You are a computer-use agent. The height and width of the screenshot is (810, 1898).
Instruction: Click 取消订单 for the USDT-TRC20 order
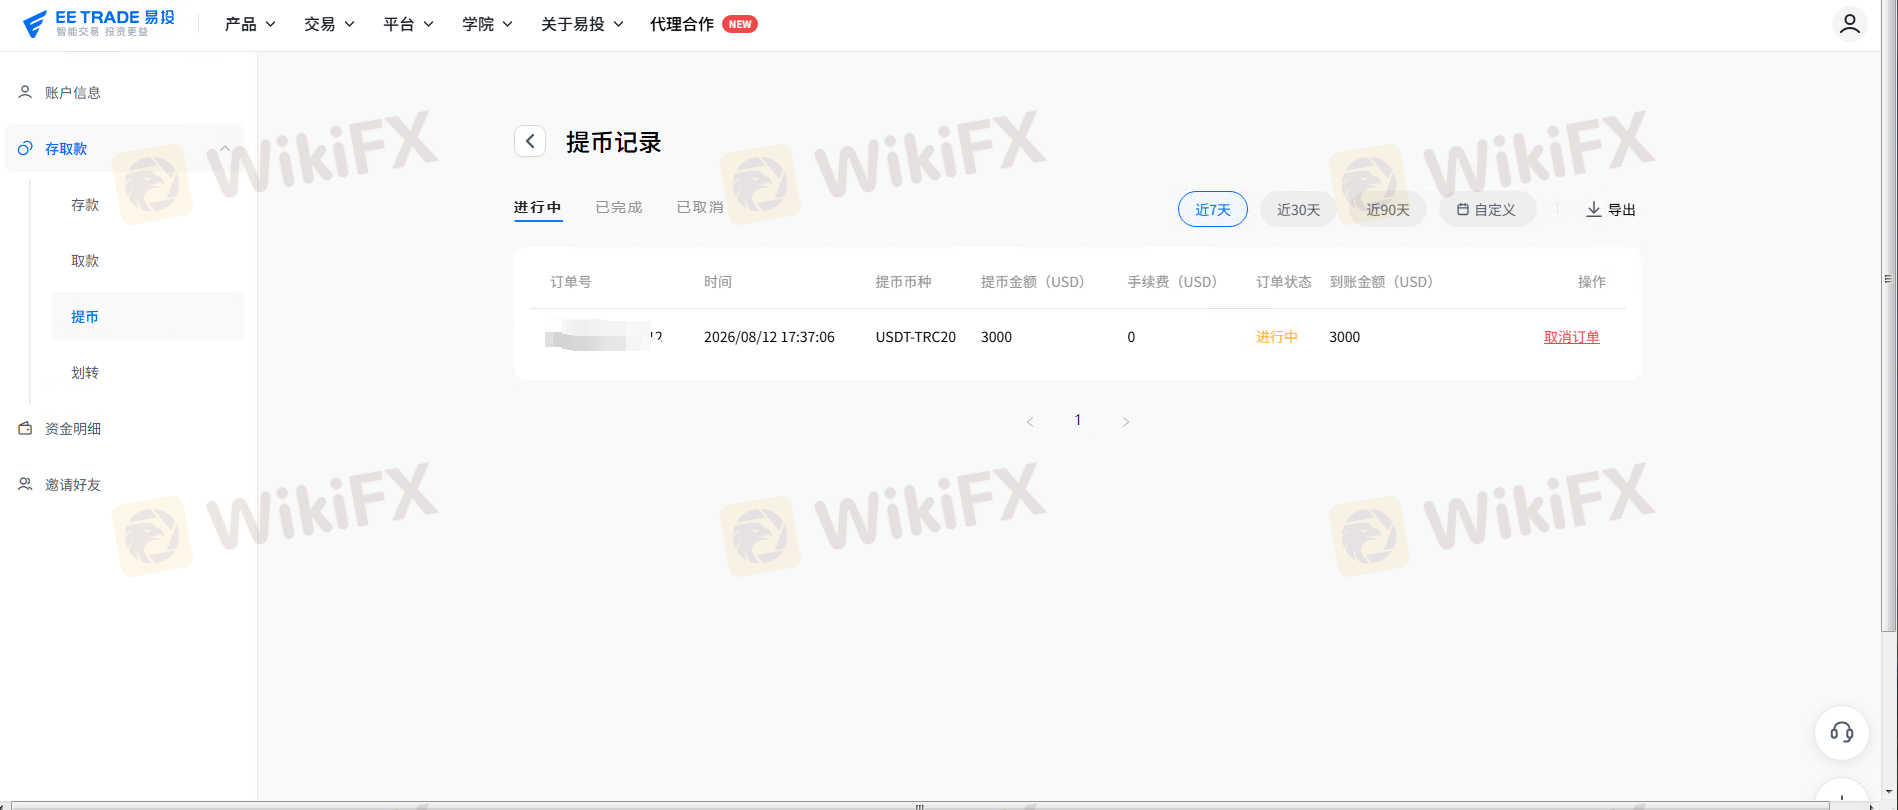[x=1572, y=337]
